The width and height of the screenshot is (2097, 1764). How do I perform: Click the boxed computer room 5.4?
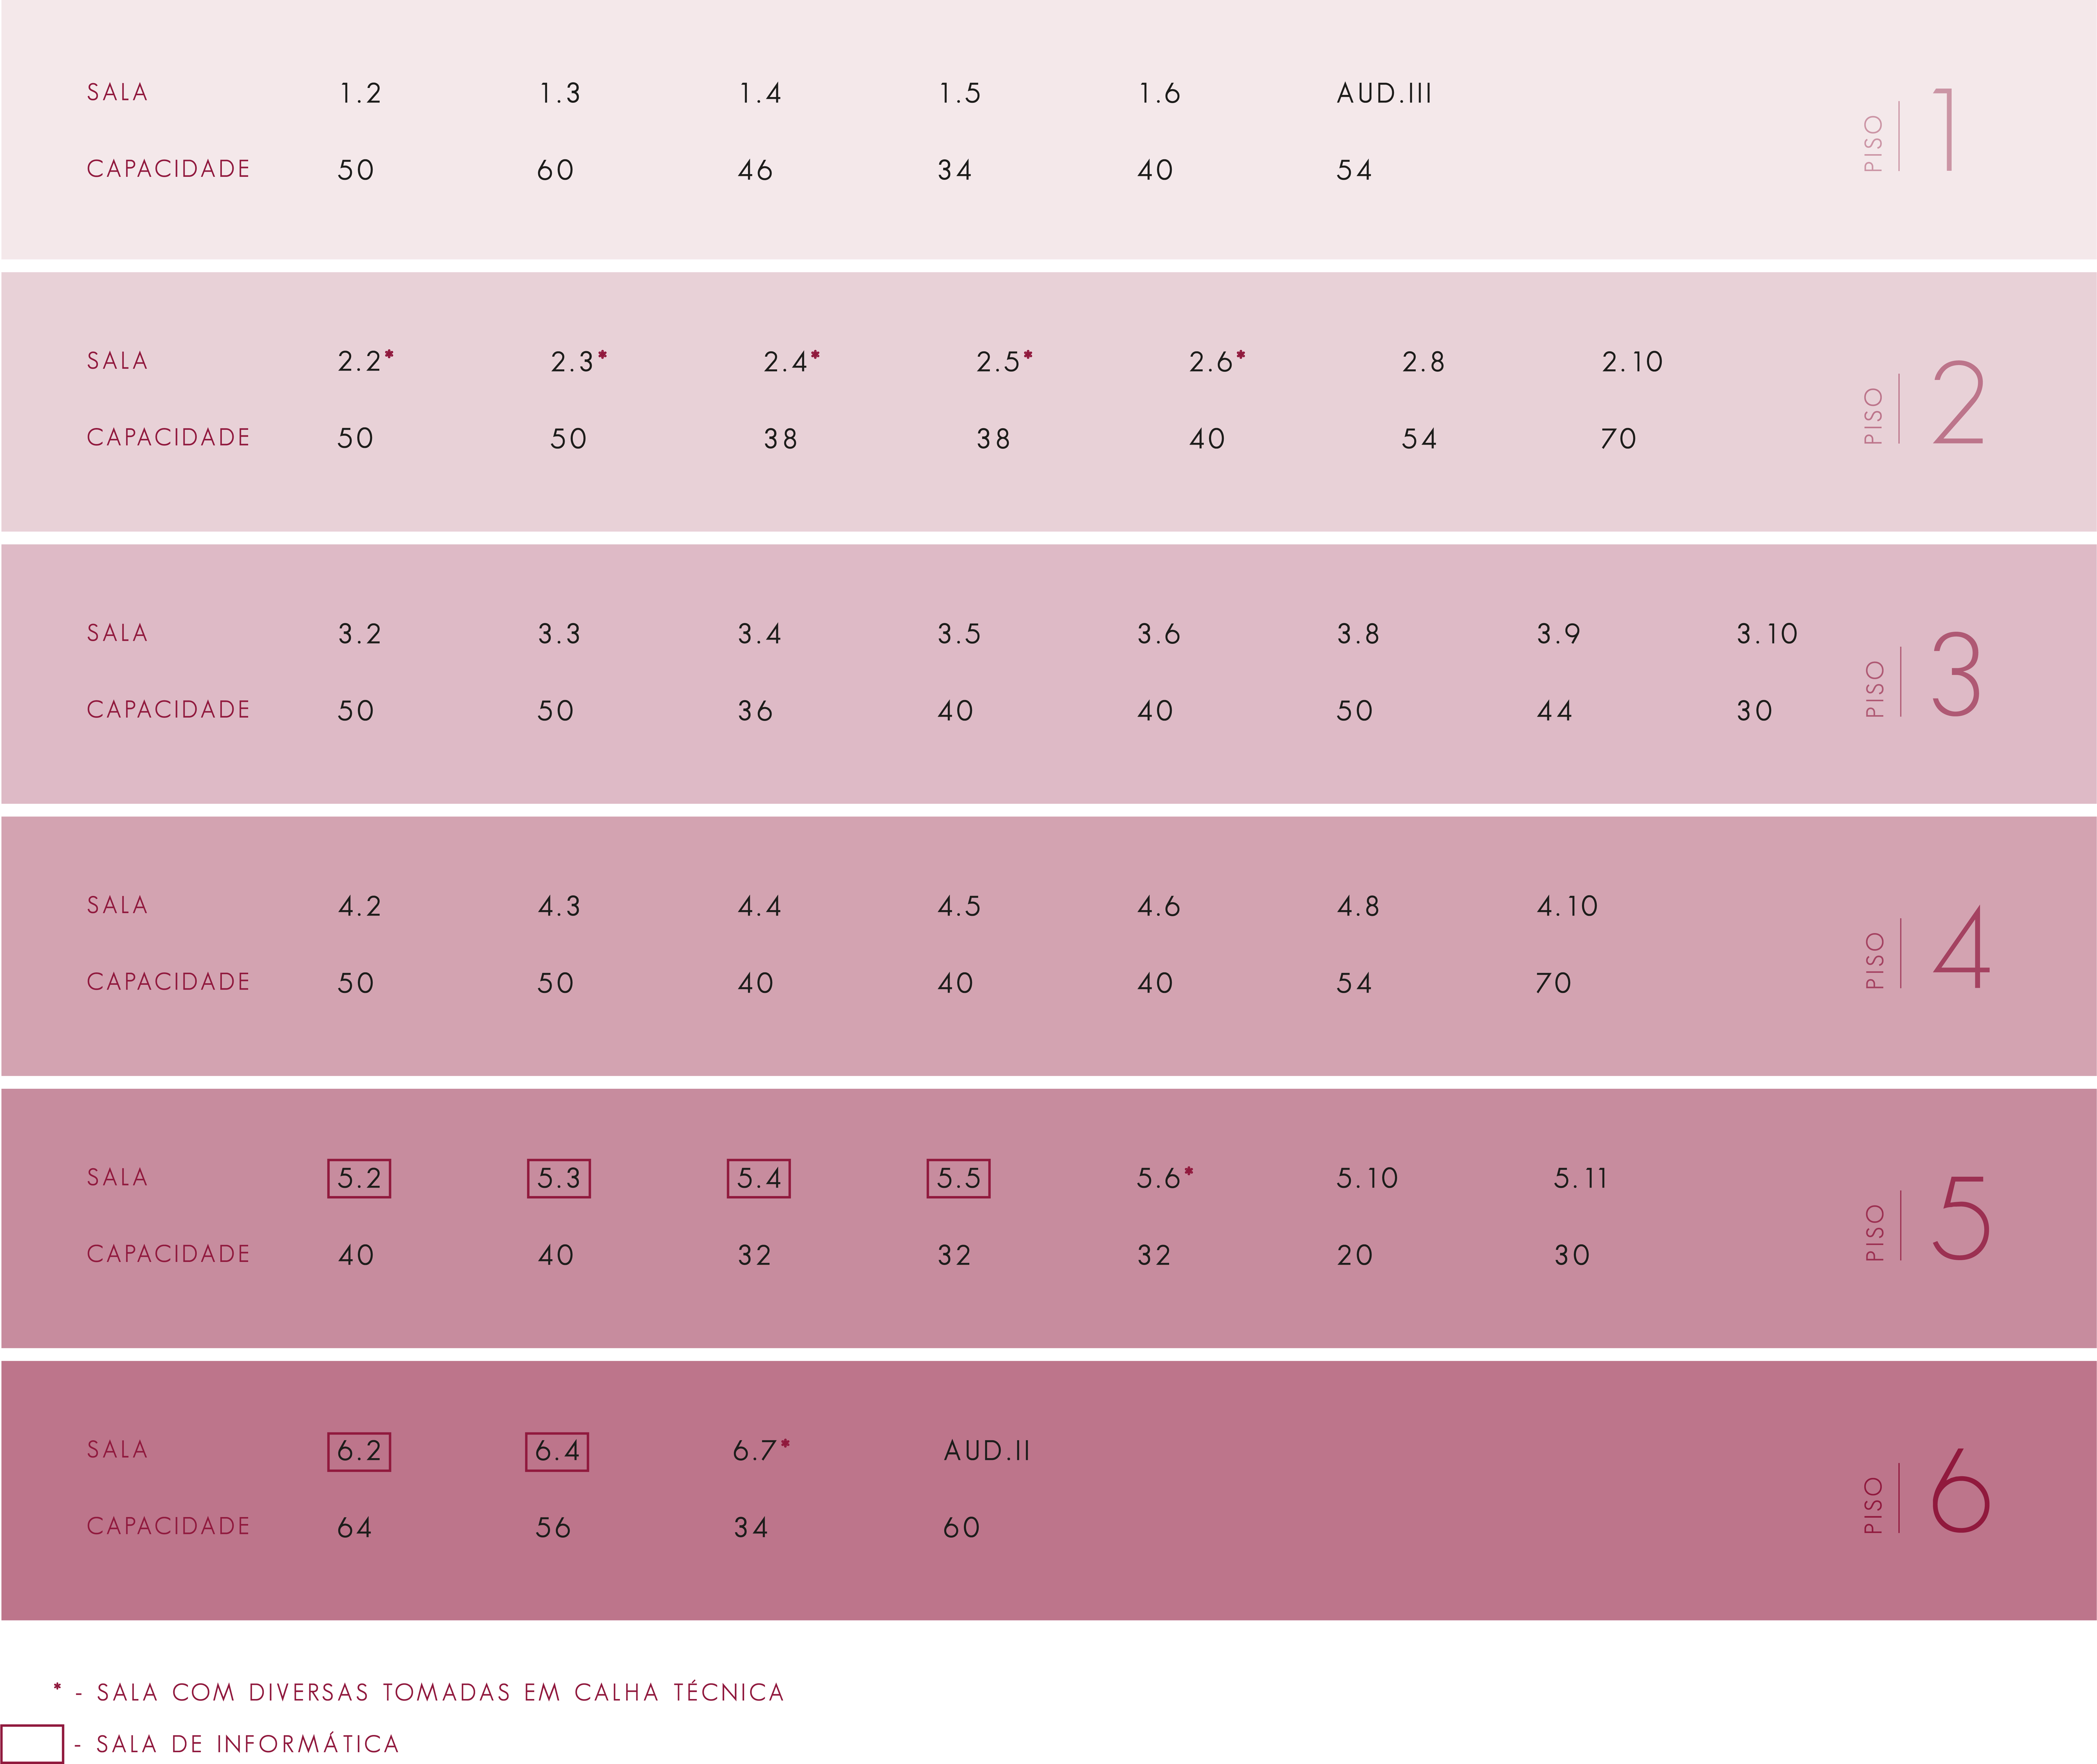coord(759,1178)
